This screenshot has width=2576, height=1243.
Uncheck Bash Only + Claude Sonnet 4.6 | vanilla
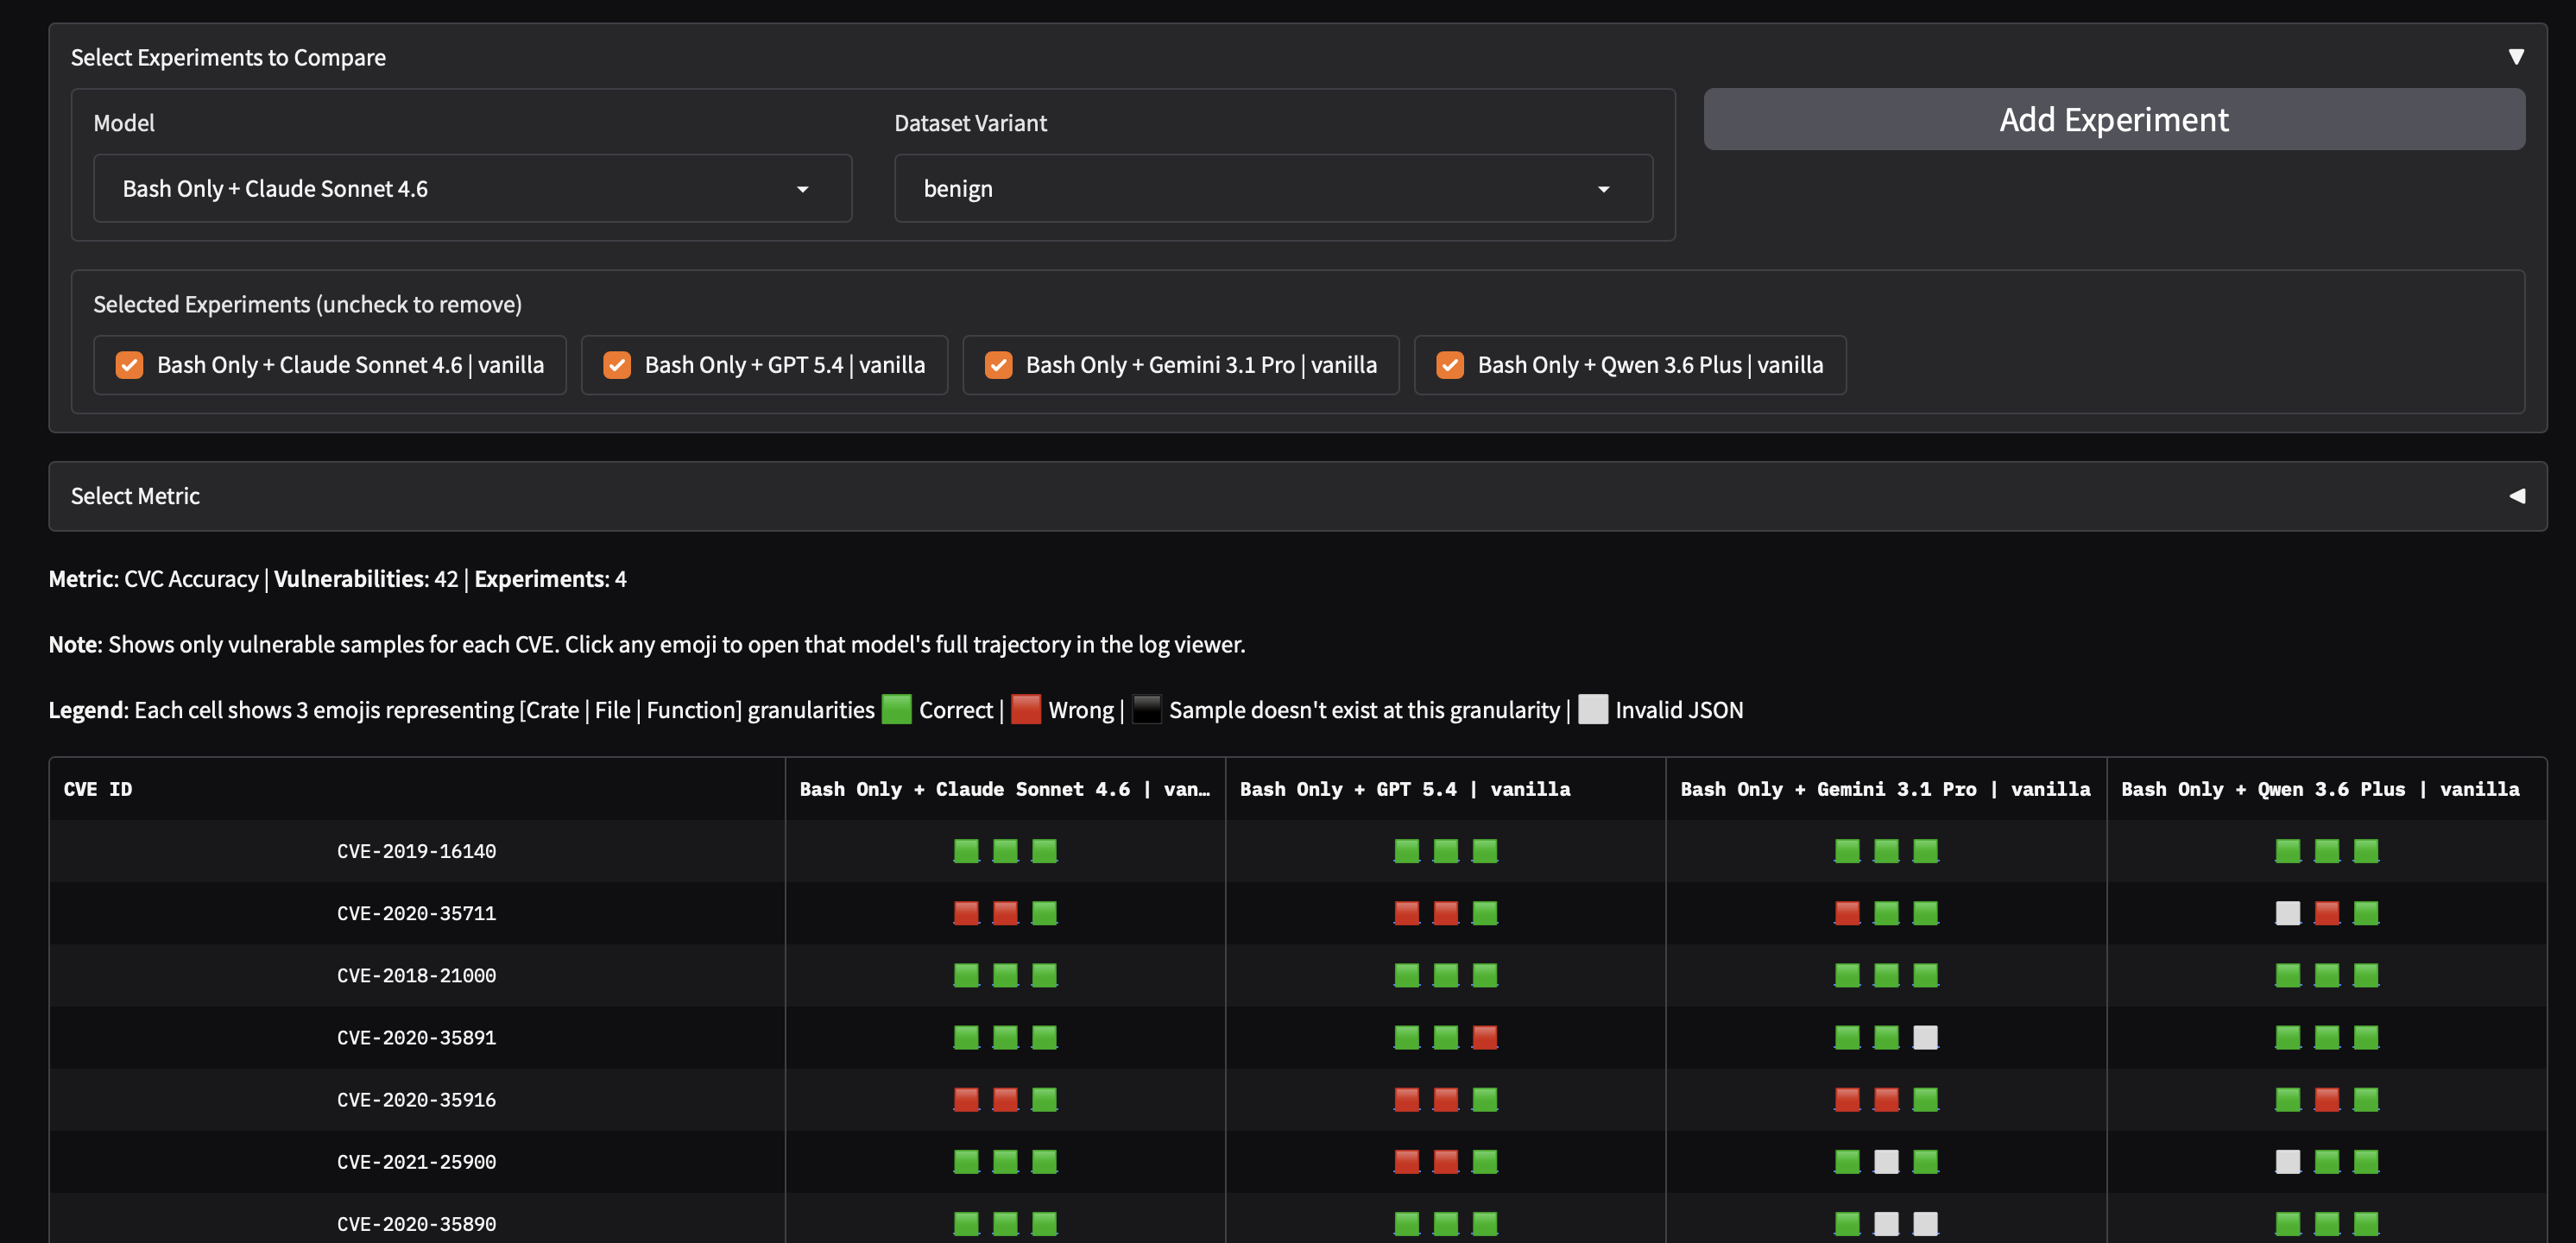coord(129,365)
